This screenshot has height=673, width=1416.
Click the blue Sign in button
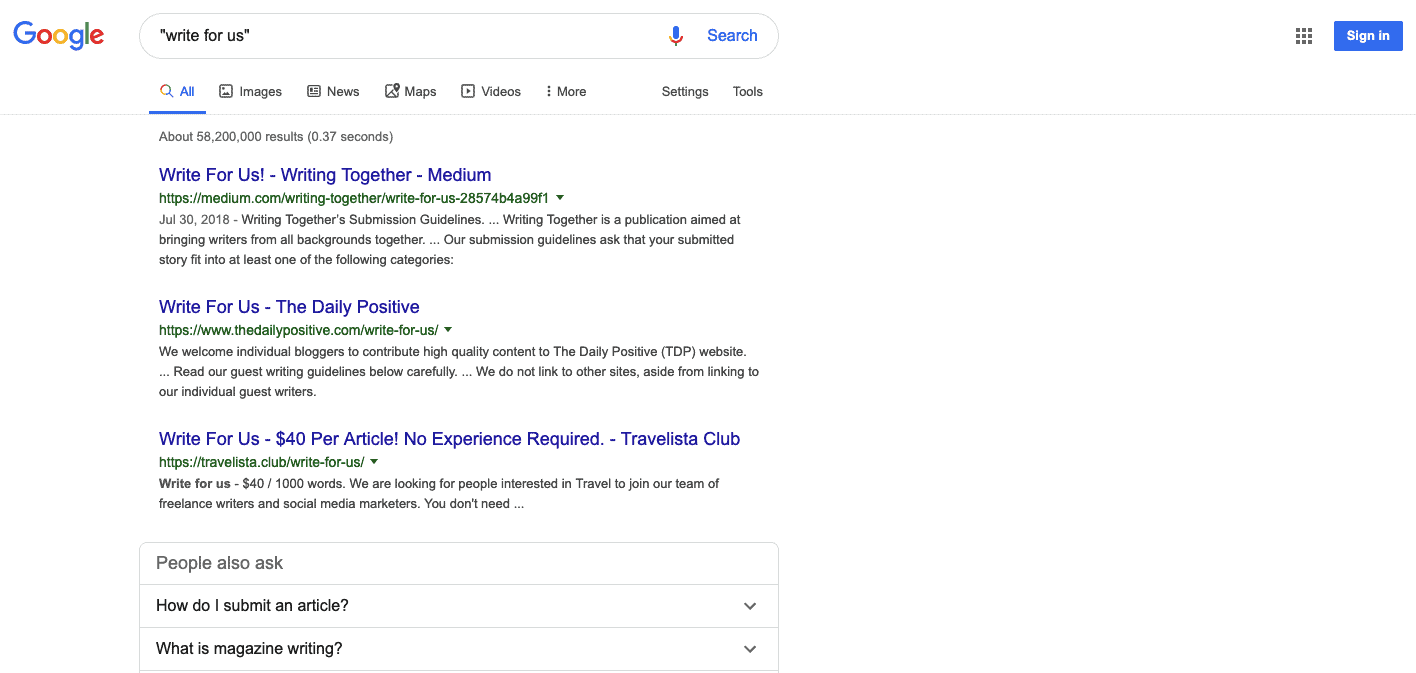click(1368, 35)
